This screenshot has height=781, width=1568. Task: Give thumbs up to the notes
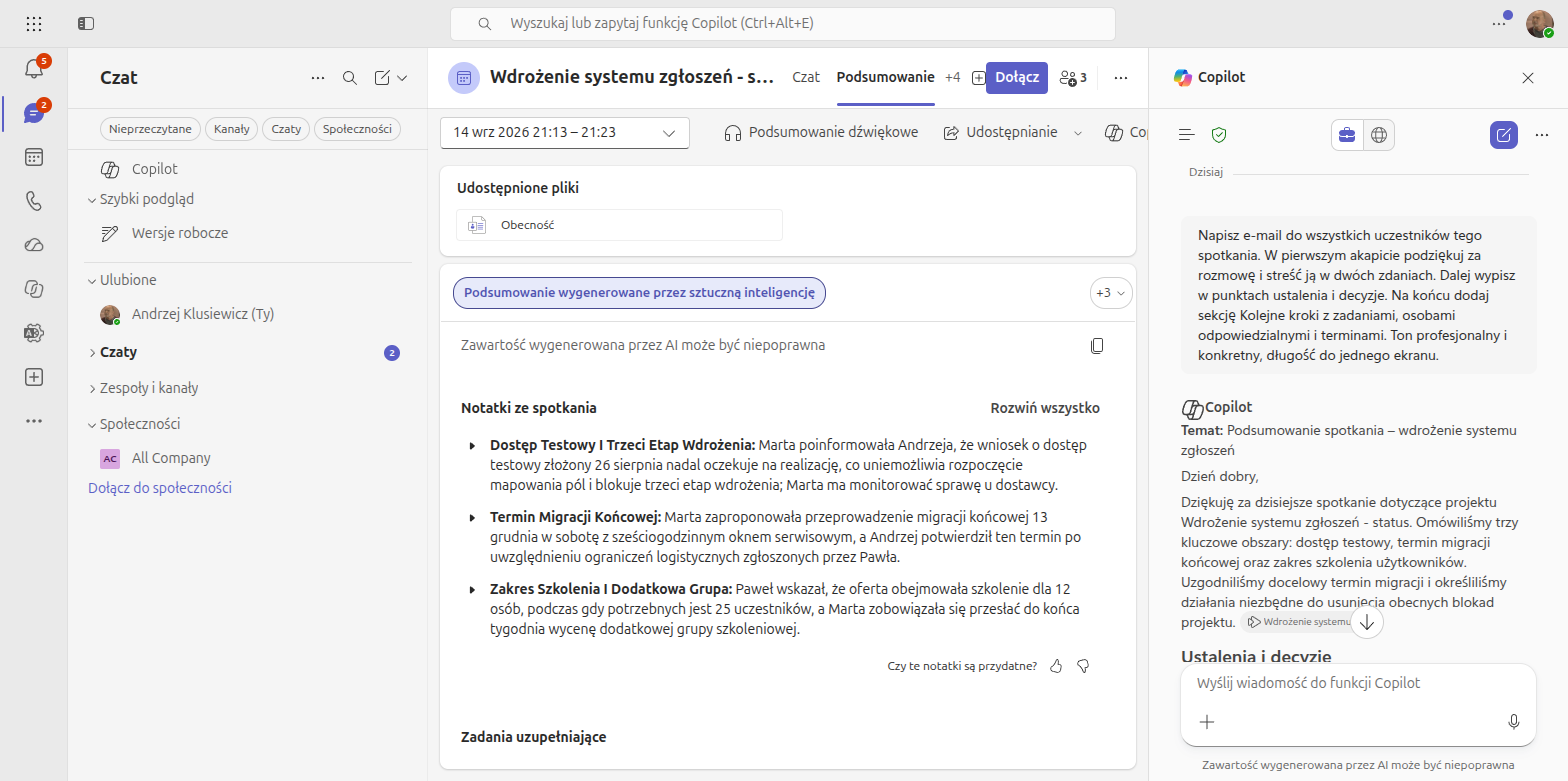click(1056, 666)
